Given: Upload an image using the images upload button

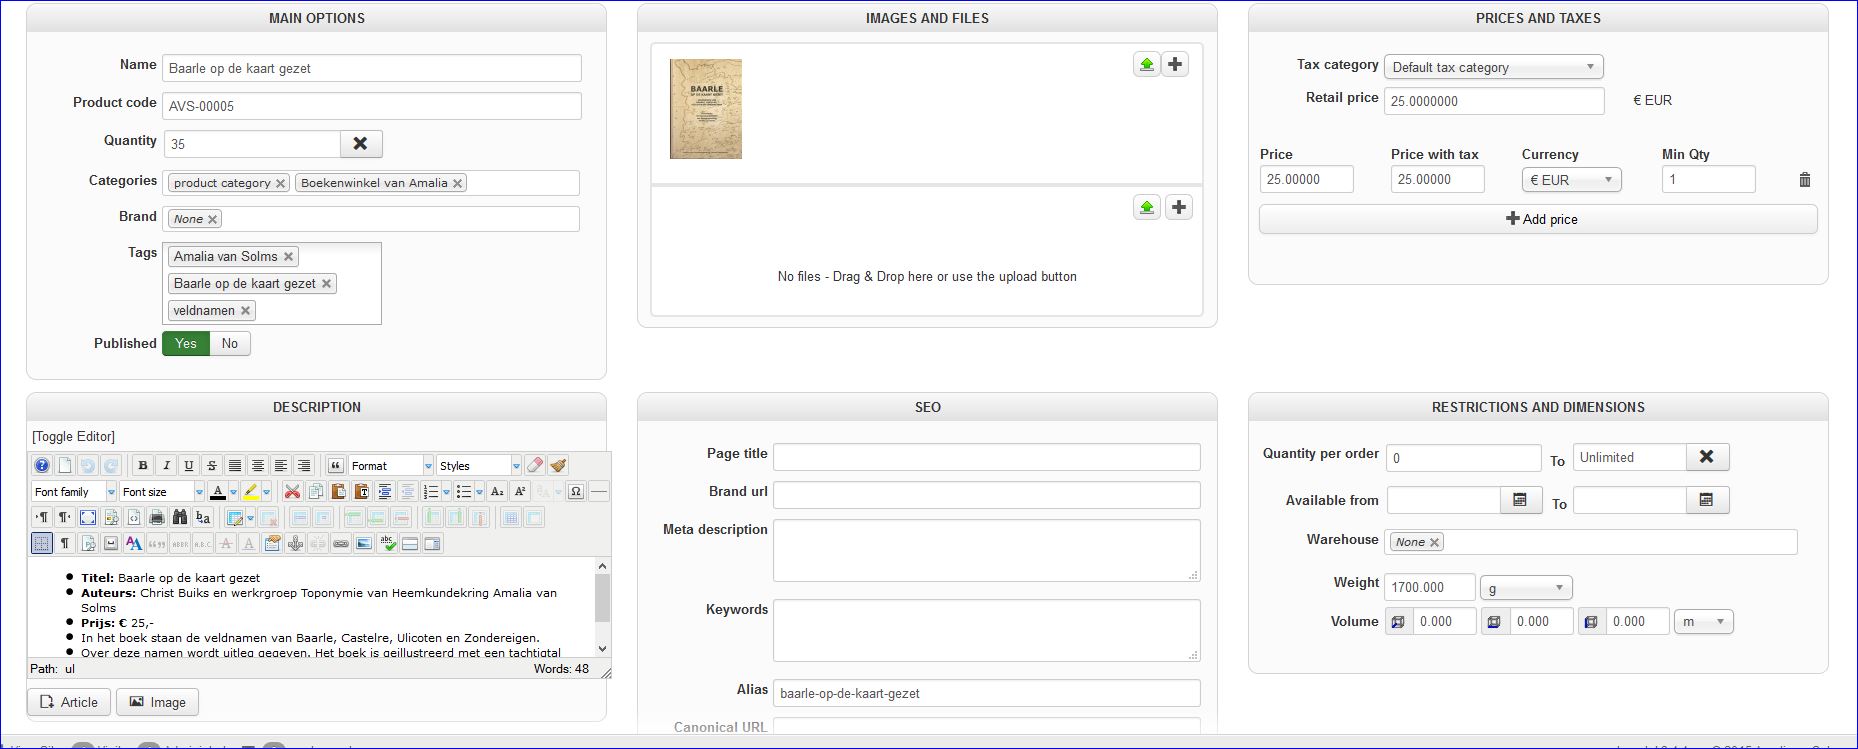Looking at the screenshot, I should pos(1147,64).
